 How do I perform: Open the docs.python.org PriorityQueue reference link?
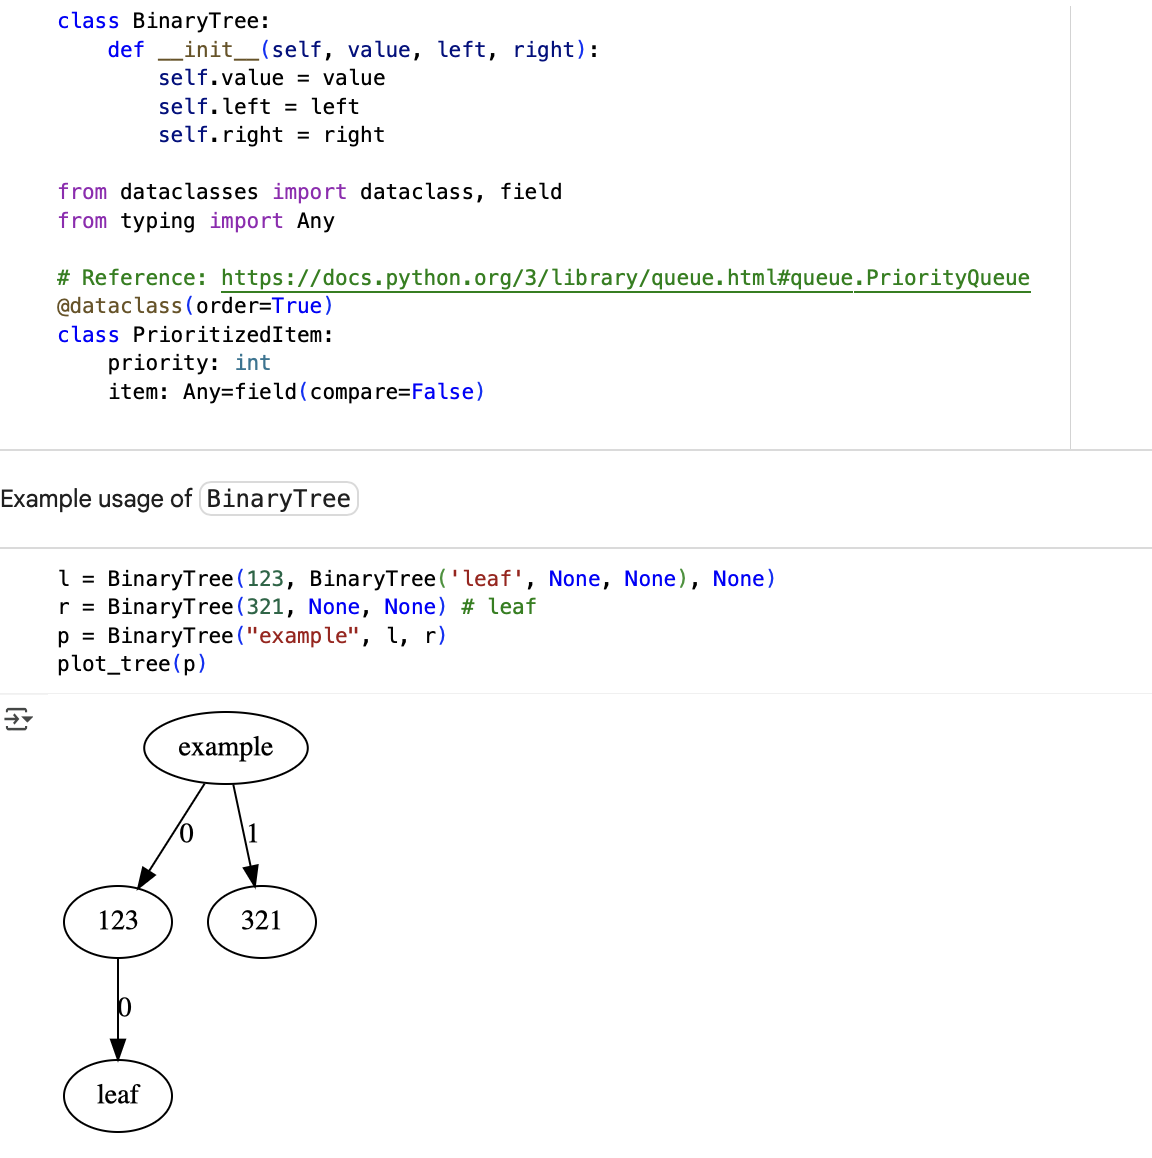[624, 278]
